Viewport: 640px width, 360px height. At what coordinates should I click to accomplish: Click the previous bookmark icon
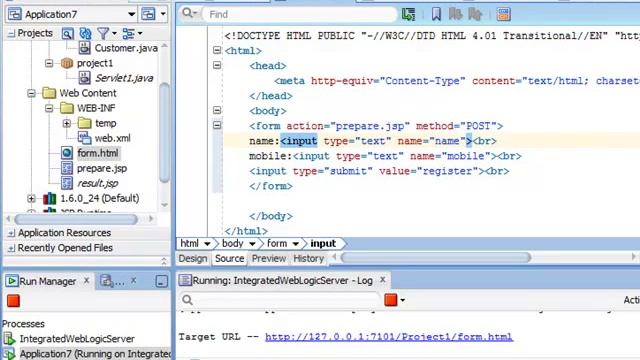(x=455, y=14)
